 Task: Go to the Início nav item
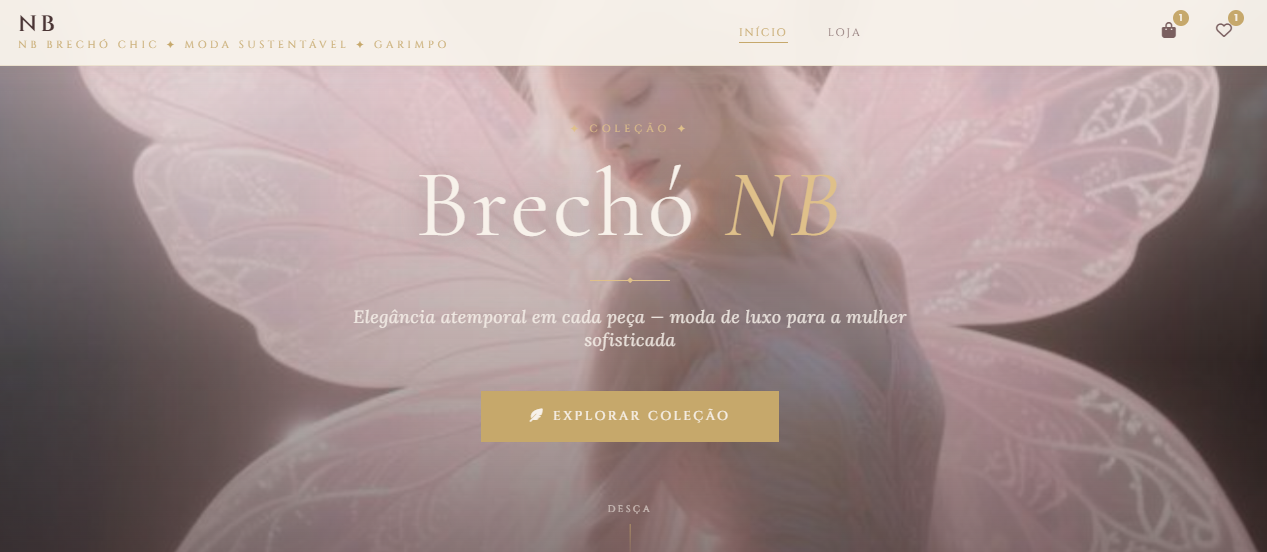(x=763, y=32)
